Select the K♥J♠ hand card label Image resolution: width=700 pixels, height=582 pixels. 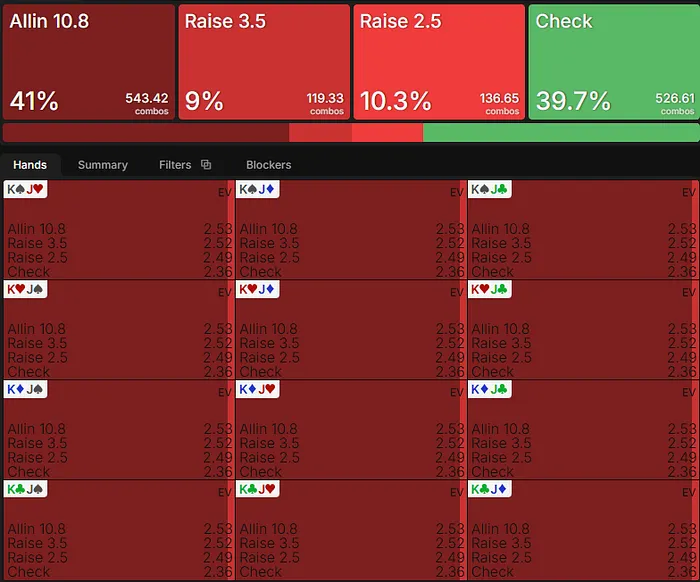pyautogui.click(x=25, y=289)
